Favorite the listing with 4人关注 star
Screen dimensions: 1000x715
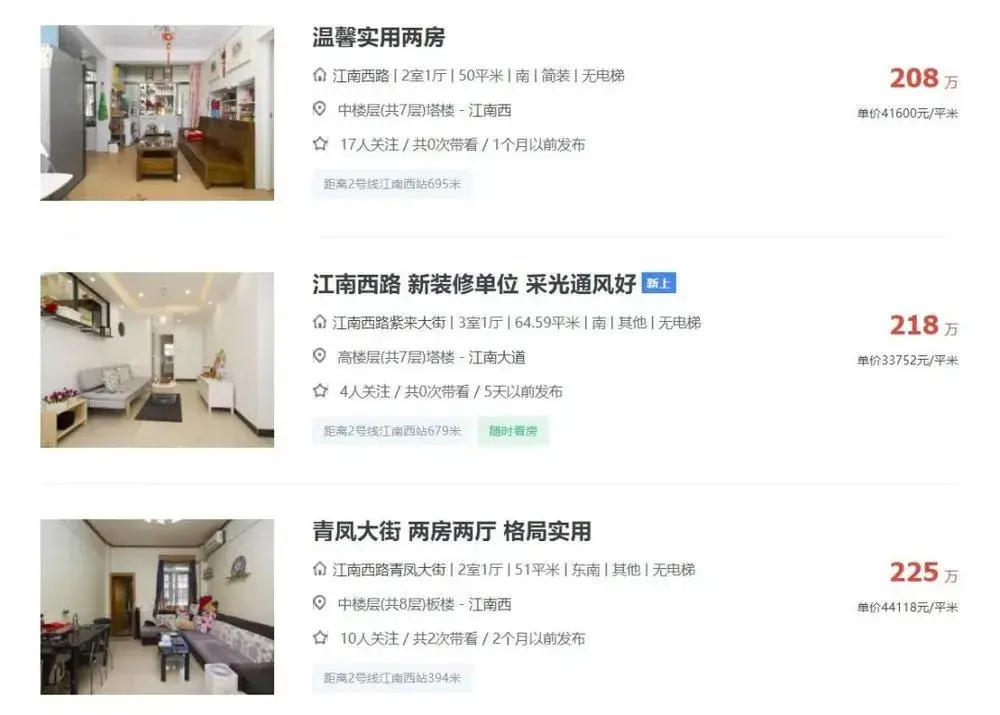coord(320,390)
